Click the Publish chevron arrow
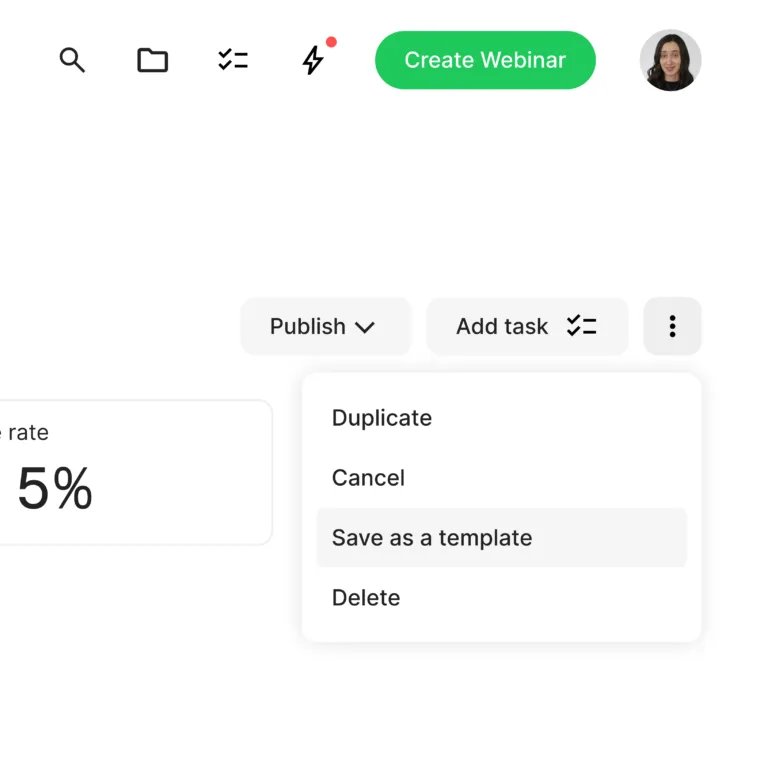760x760 pixels. coord(364,328)
